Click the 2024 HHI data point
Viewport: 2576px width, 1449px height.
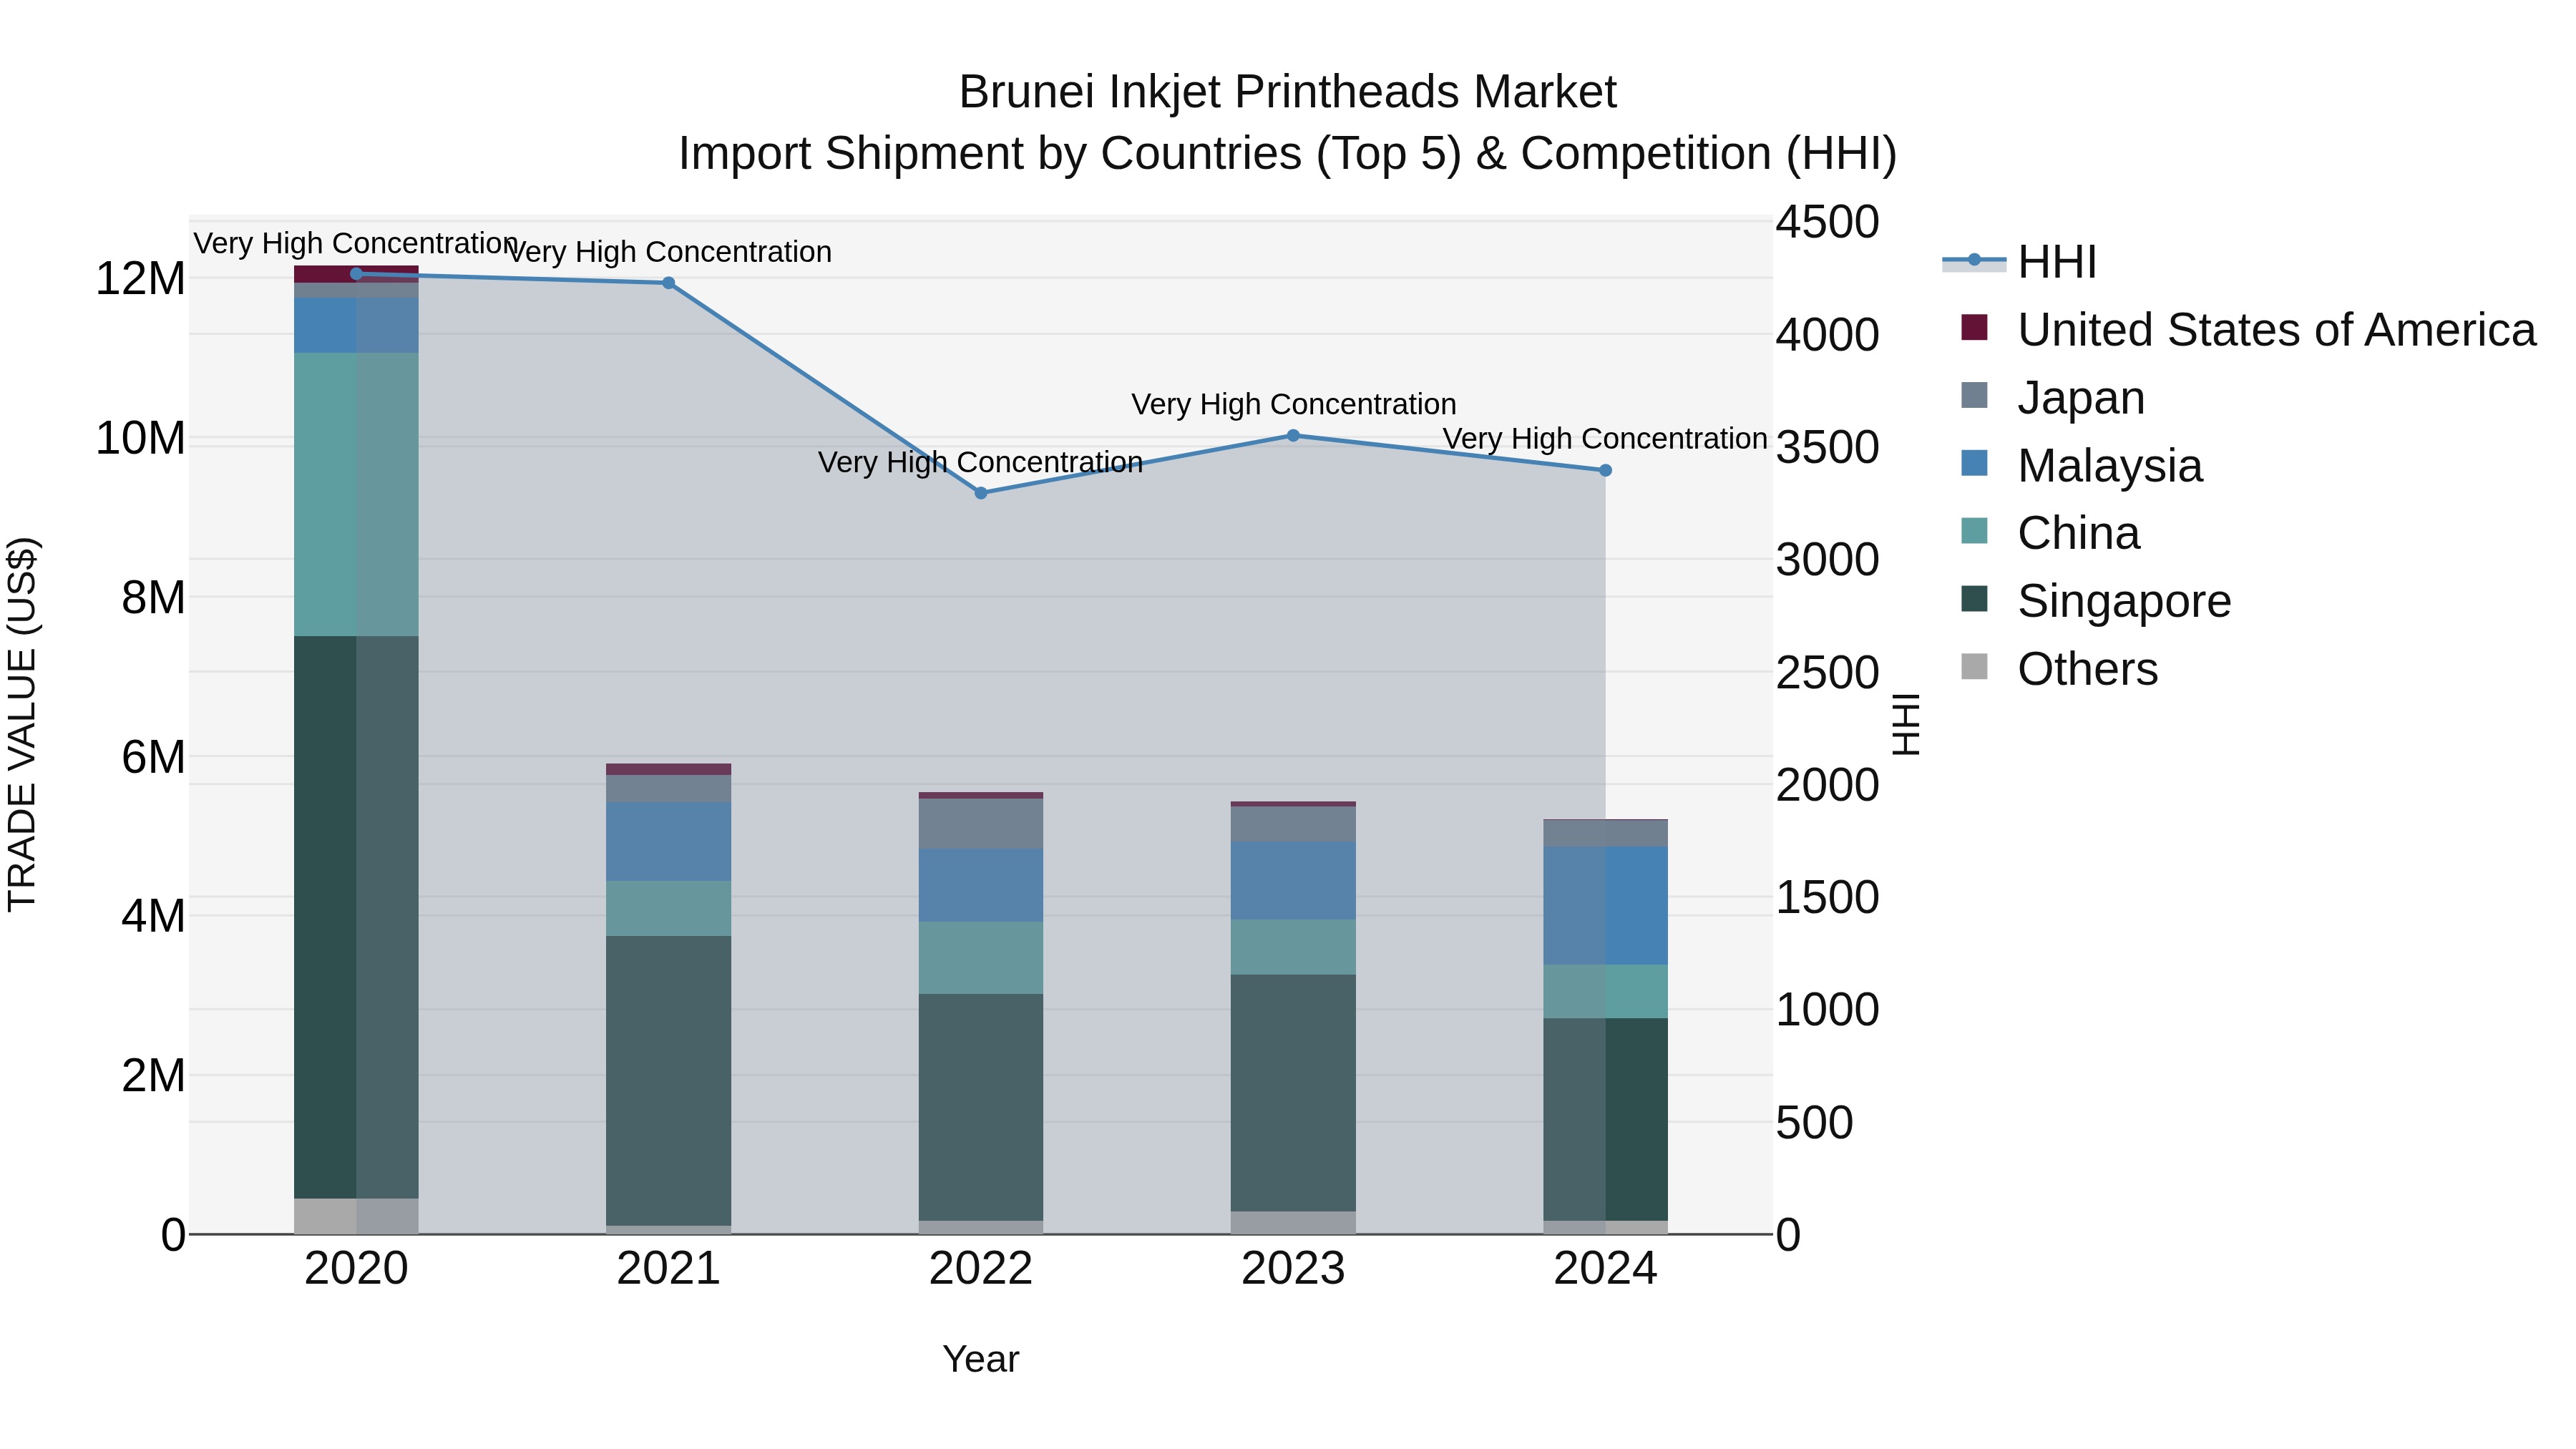click(x=1606, y=470)
